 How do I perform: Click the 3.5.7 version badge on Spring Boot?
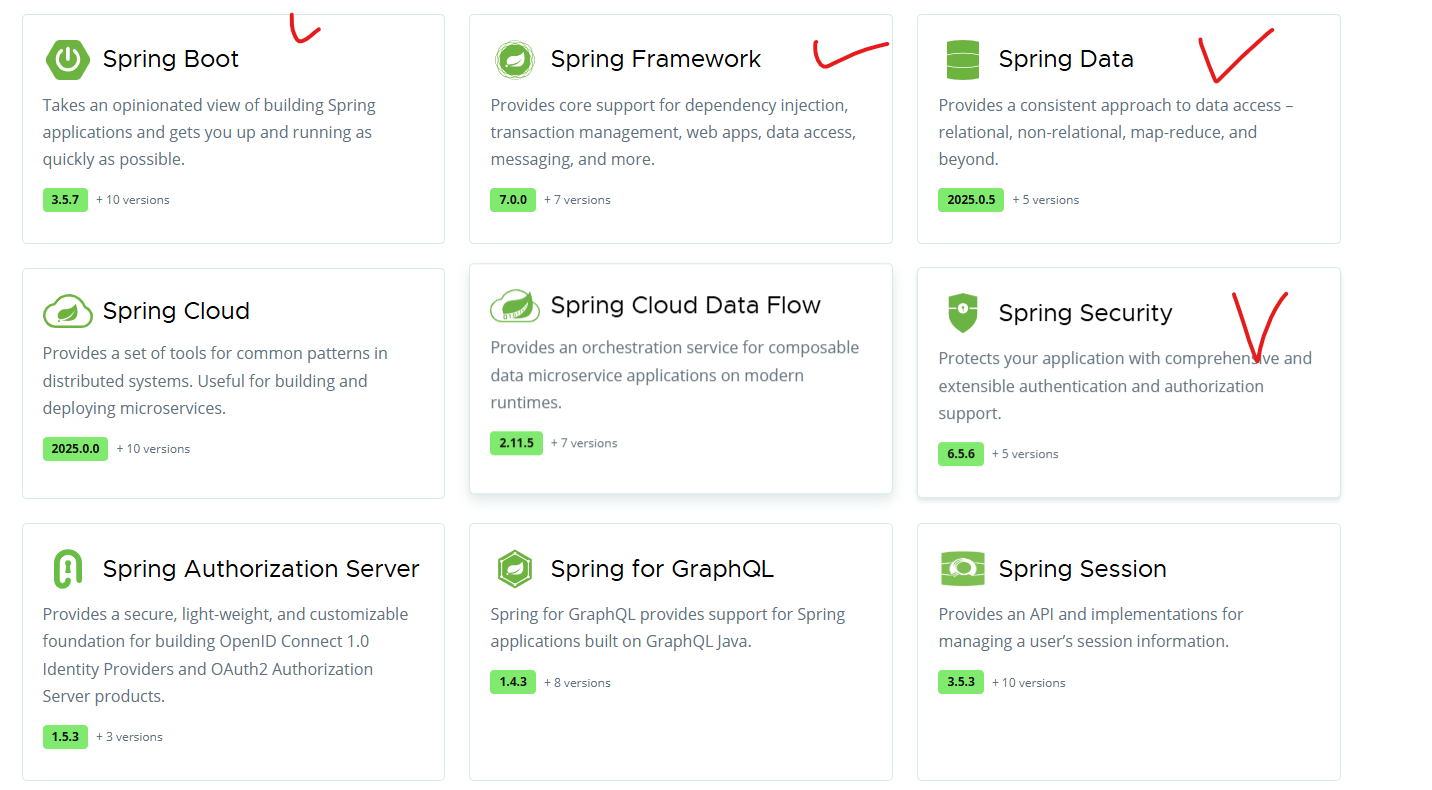pos(65,200)
